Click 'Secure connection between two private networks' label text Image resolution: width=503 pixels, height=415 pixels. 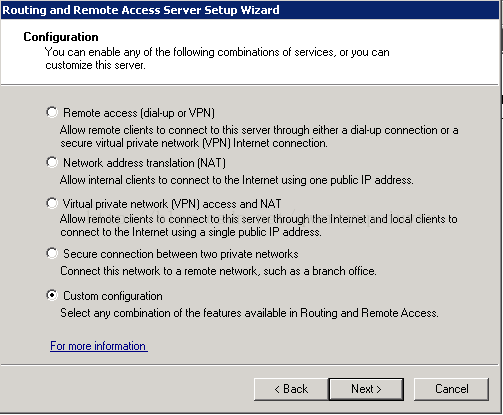coord(181,254)
